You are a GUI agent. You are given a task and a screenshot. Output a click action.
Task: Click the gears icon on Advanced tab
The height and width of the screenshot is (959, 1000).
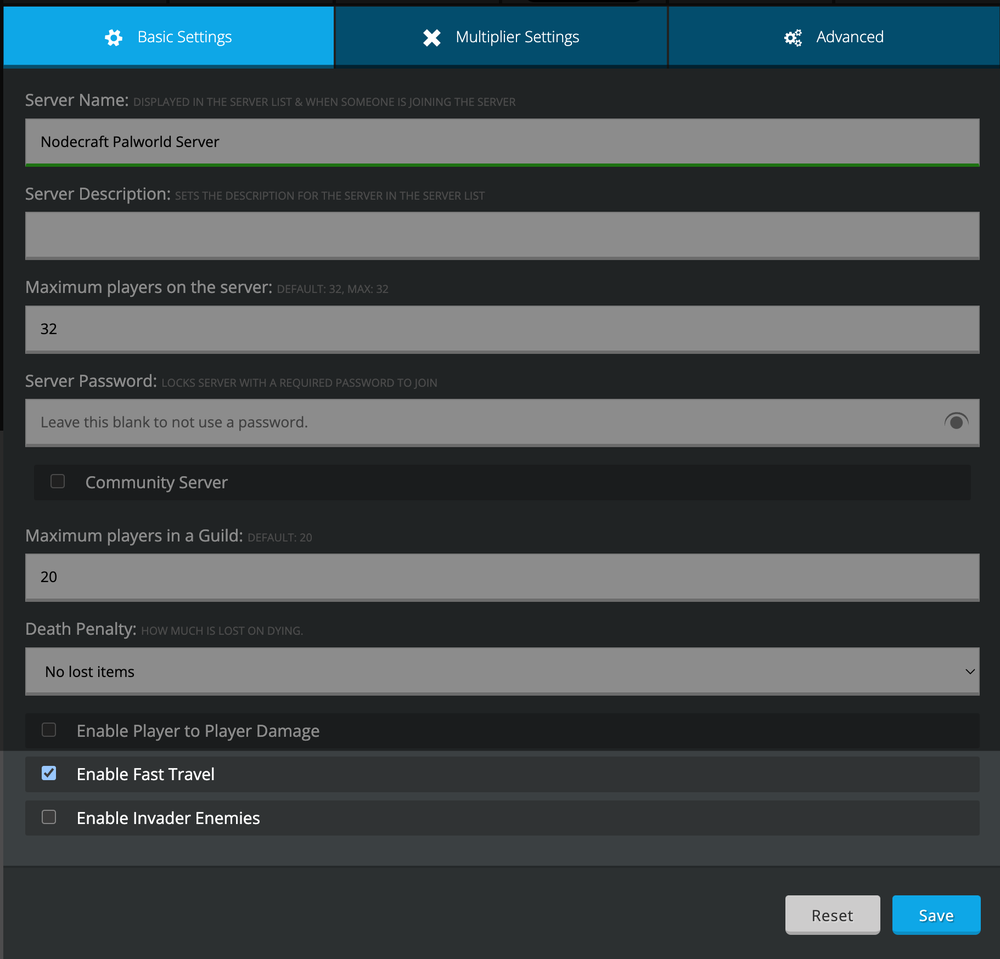tap(792, 36)
